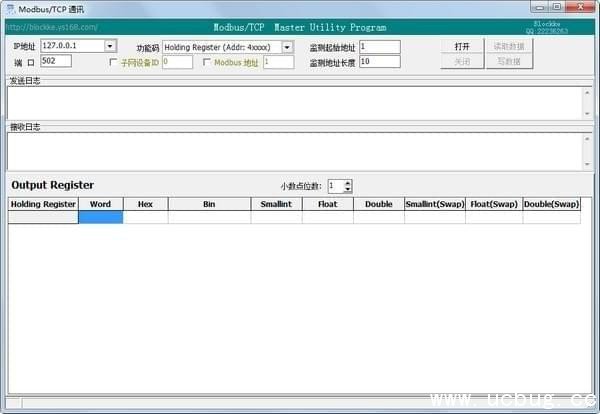Click the 发送日志 scrollbar up arrow
The width and height of the screenshot is (600, 414).
(587, 93)
